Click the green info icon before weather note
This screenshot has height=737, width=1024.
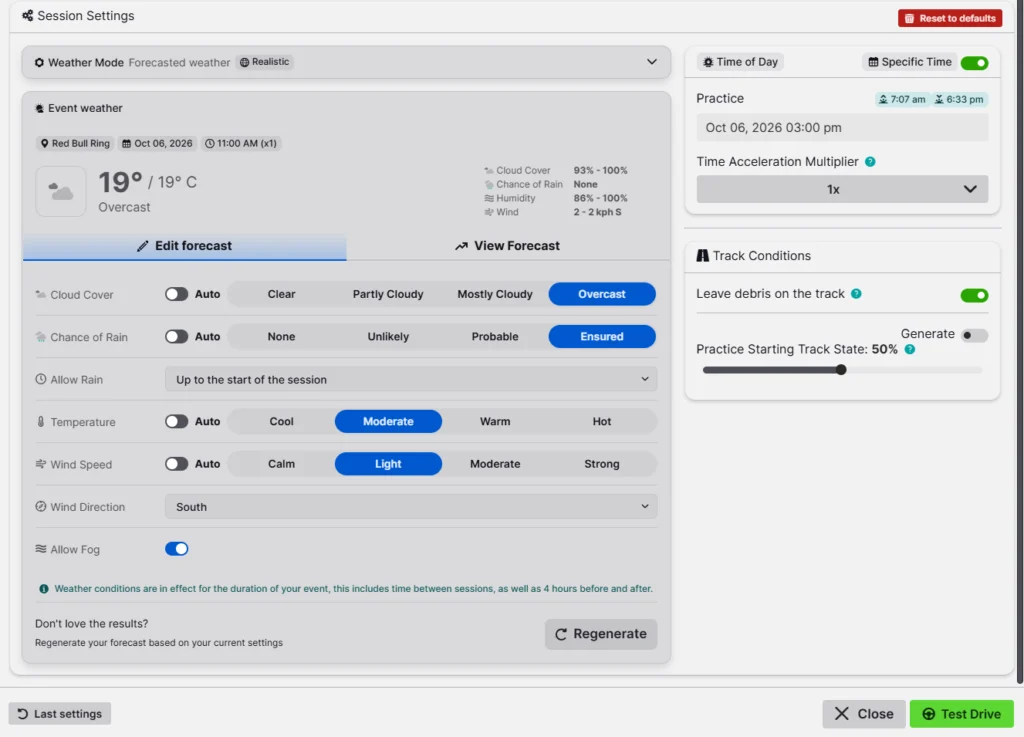point(44,589)
